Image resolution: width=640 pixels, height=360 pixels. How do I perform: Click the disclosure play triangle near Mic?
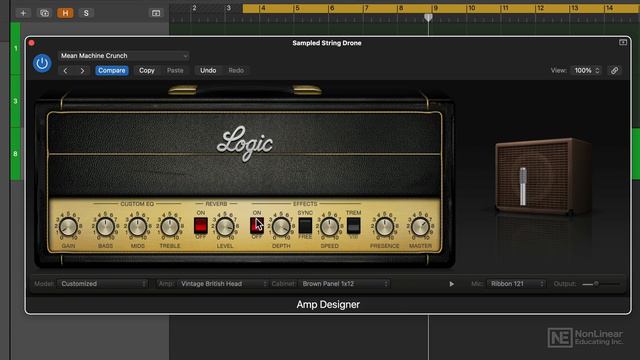[451, 284]
